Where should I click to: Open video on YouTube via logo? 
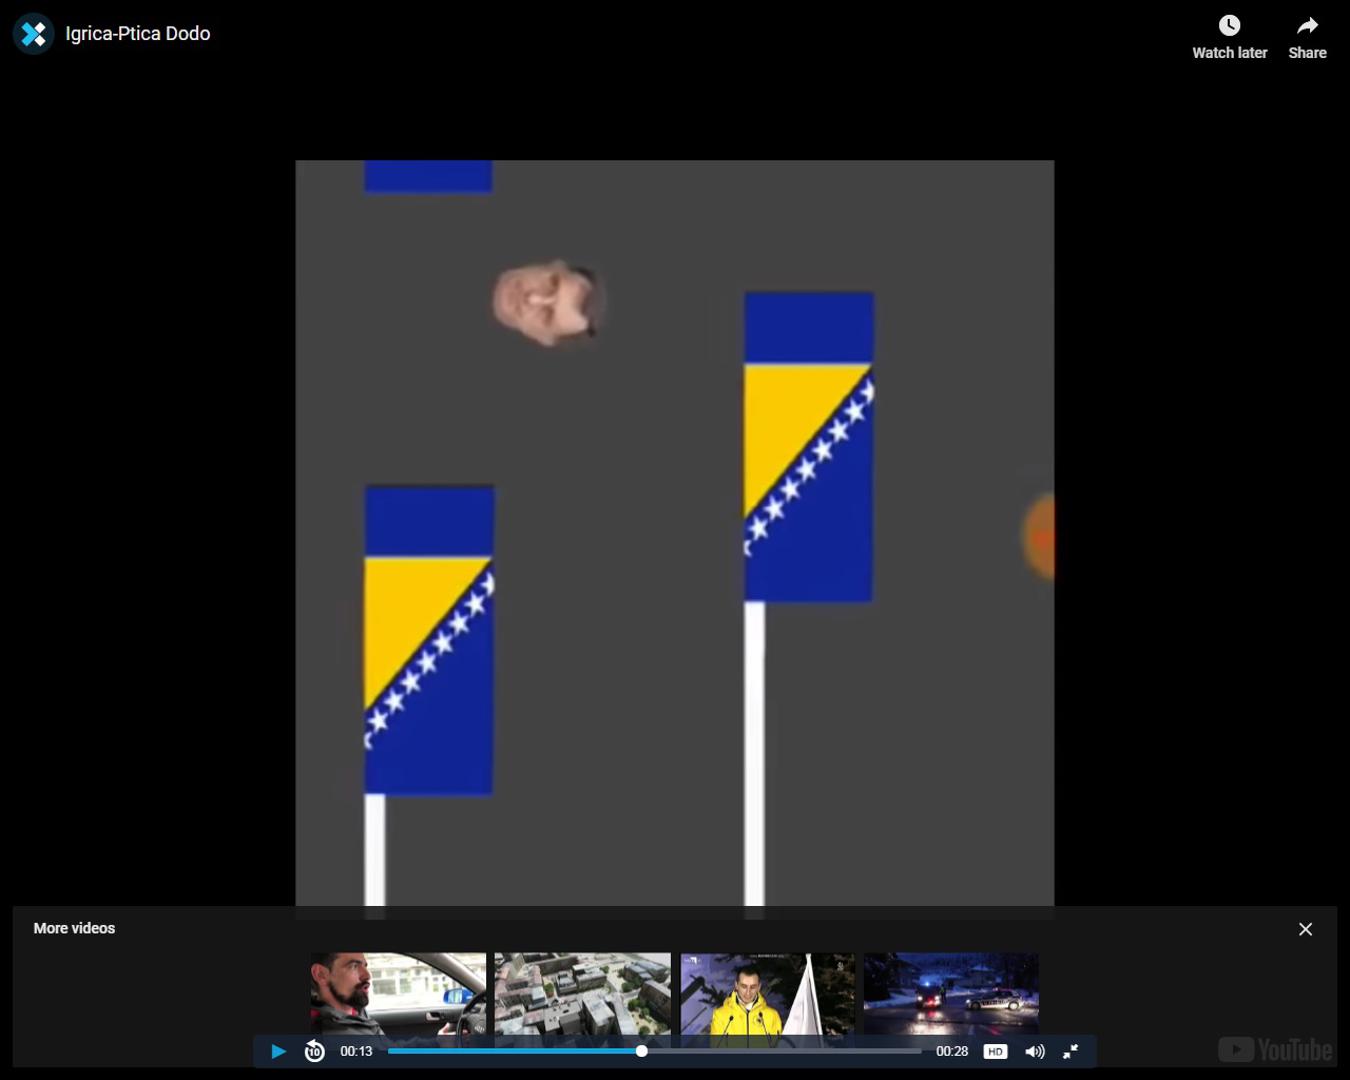[1275, 1049]
